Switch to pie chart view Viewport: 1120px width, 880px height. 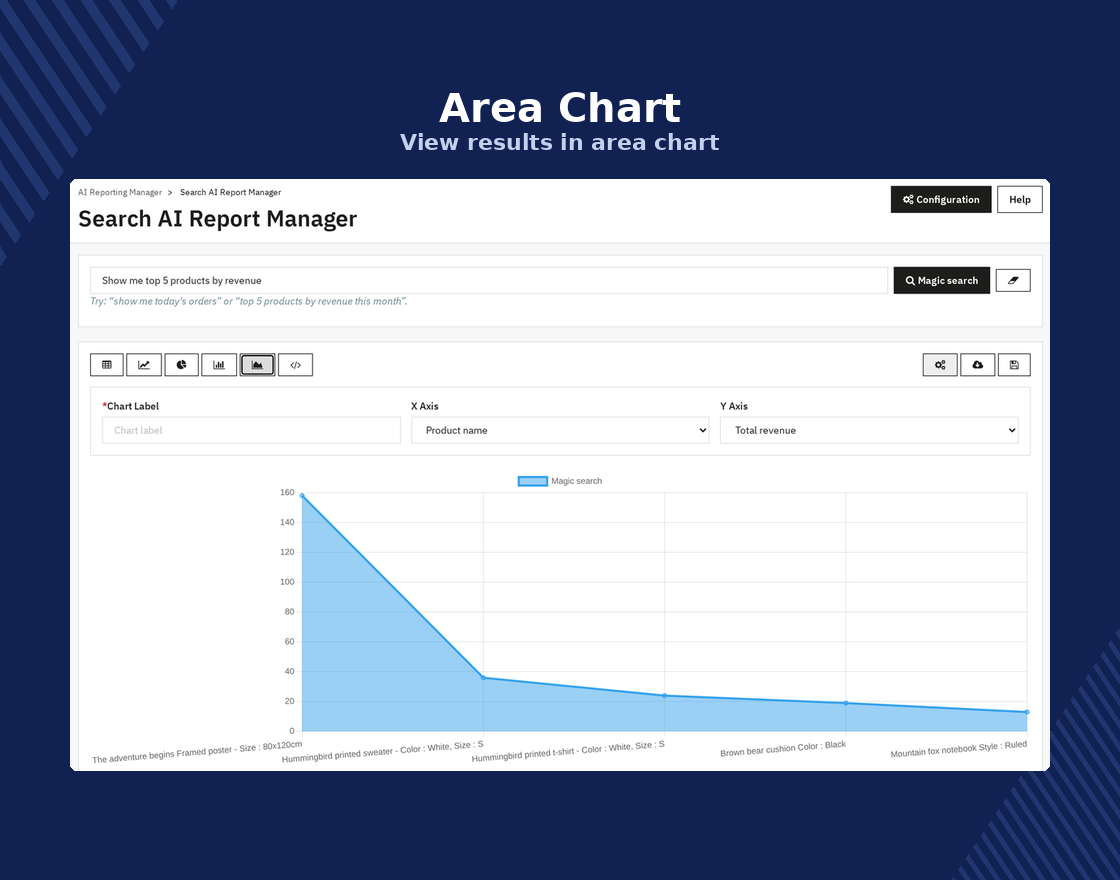pyautogui.click(x=181, y=365)
